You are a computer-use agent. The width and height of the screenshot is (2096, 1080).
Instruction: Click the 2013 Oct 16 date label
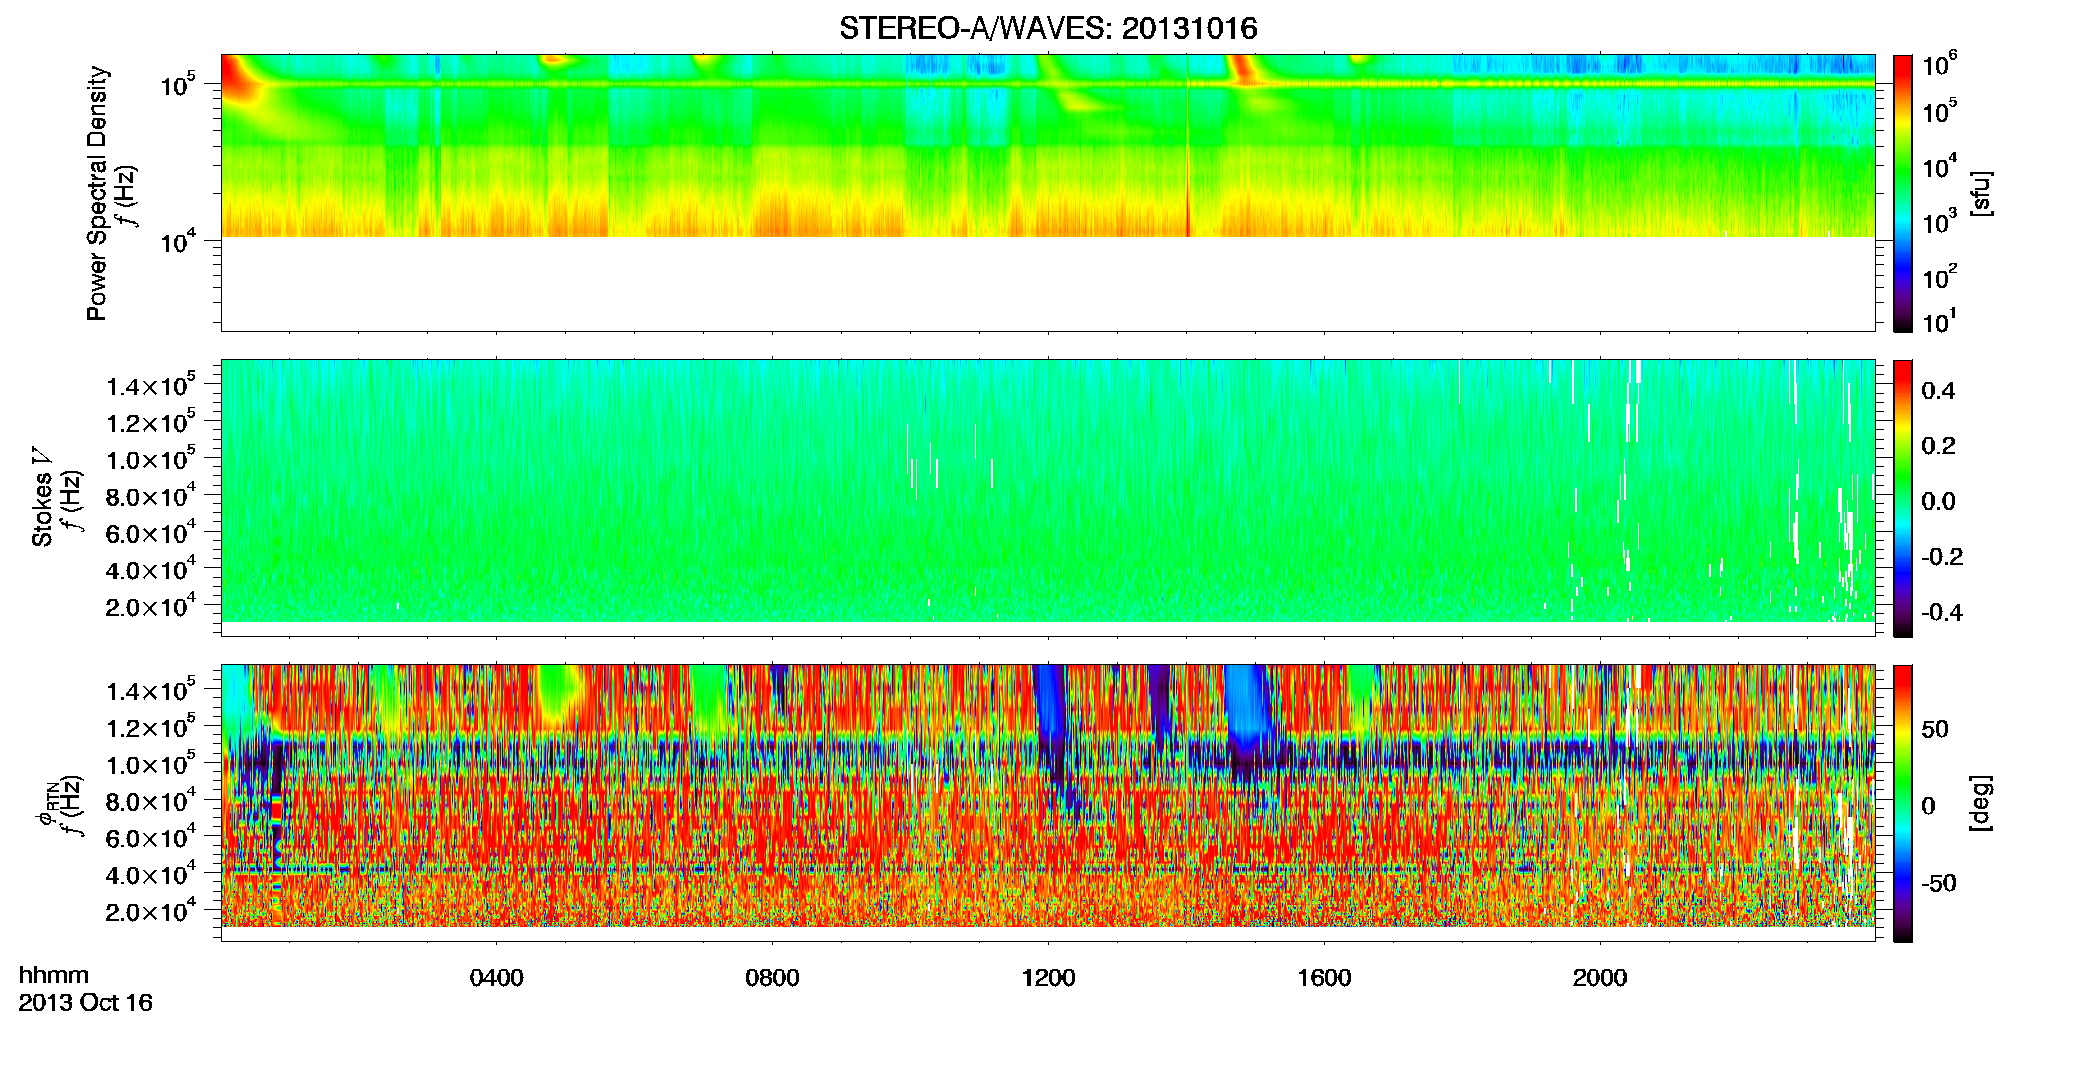tap(86, 1002)
